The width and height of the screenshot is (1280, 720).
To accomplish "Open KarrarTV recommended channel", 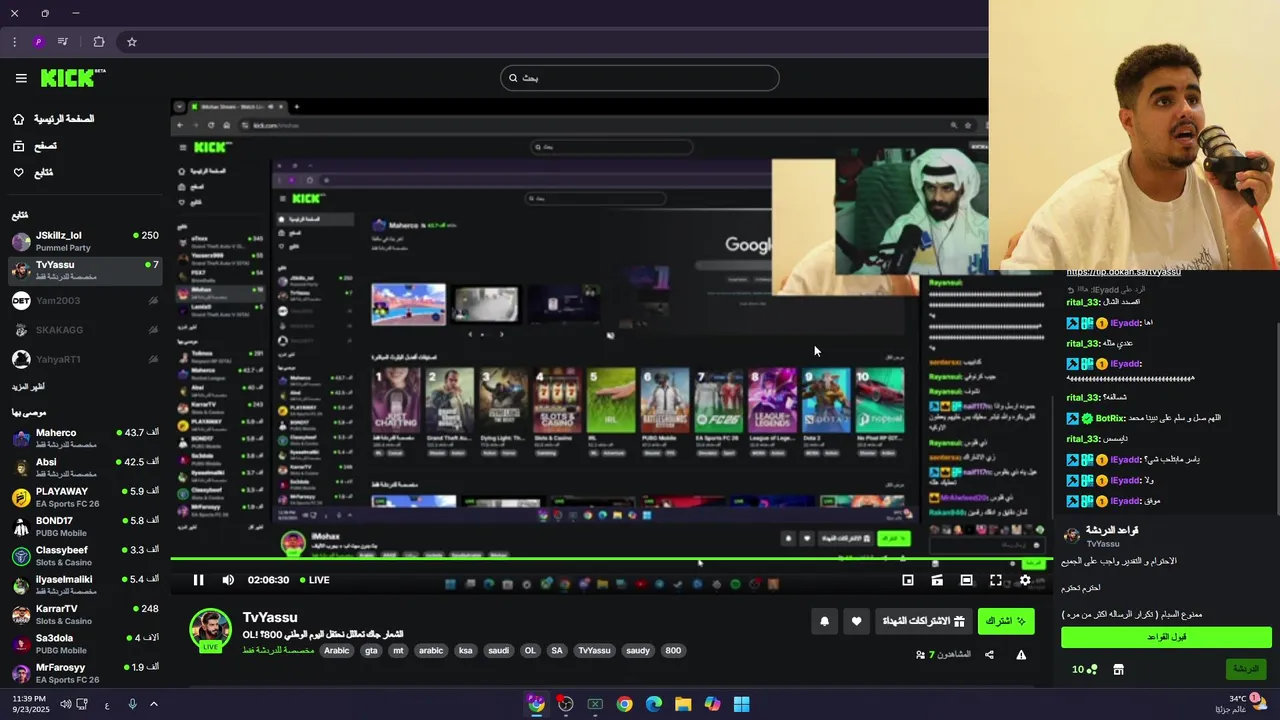I will pos(85,614).
